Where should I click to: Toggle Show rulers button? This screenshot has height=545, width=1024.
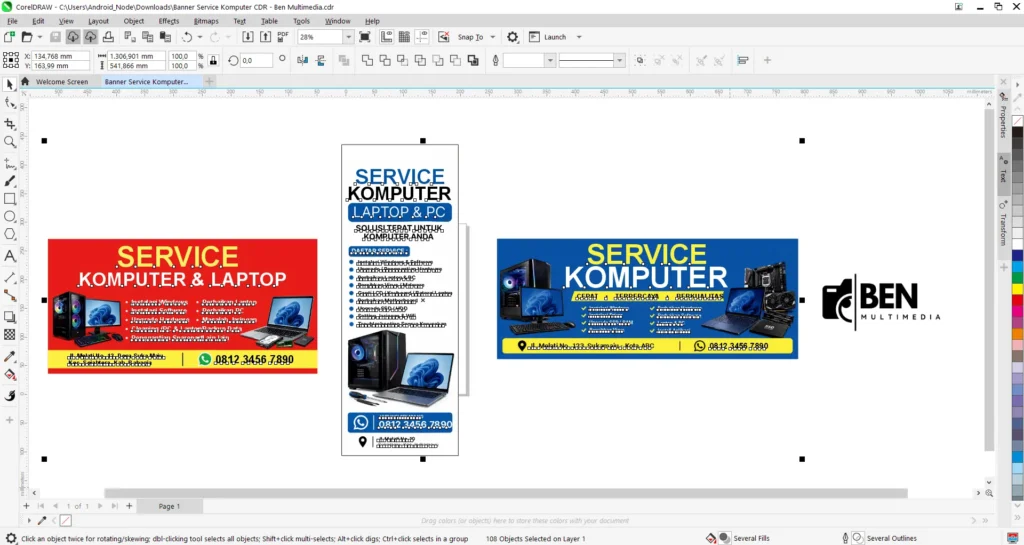point(387,37)
